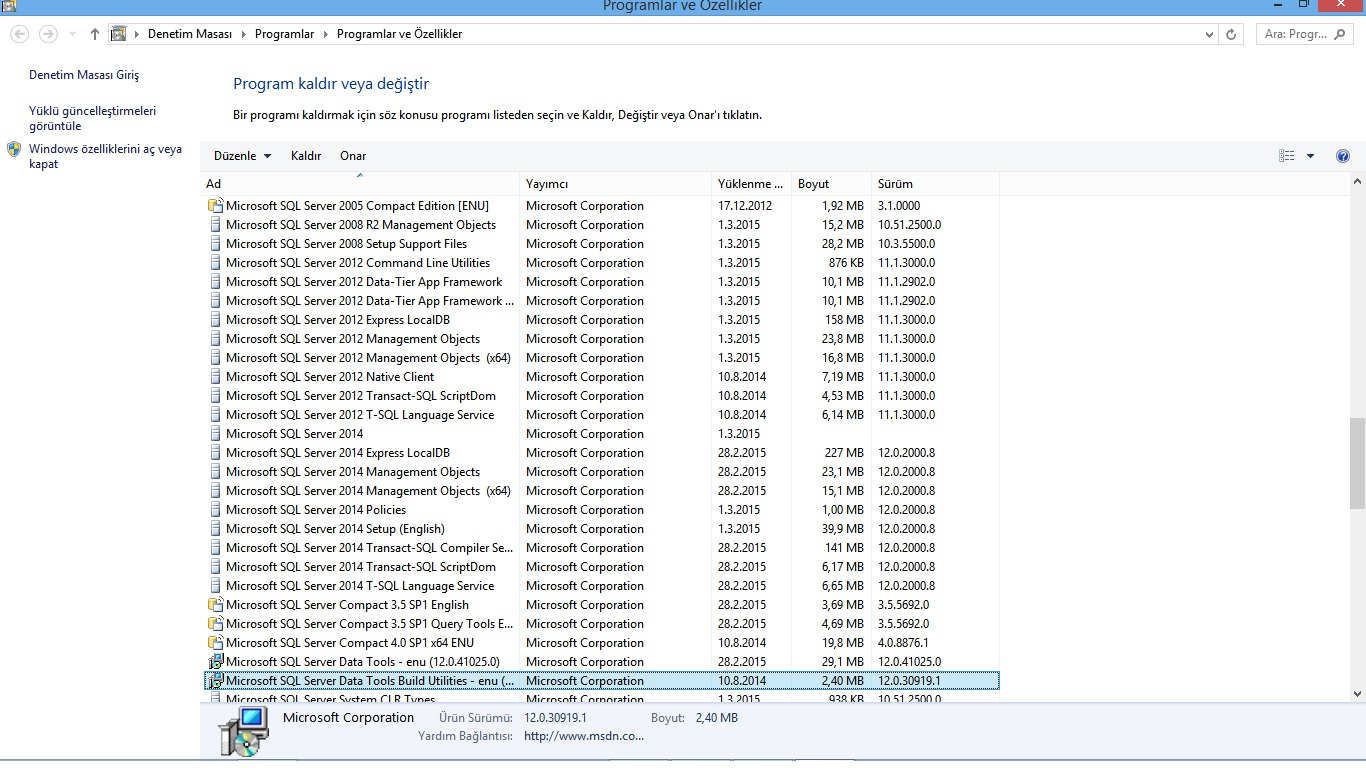Select Microsoft SQL Server 2012 Transact-SQL ScriptDom
This screenshot has height=768, width=1366.
(x=601, y=396)
